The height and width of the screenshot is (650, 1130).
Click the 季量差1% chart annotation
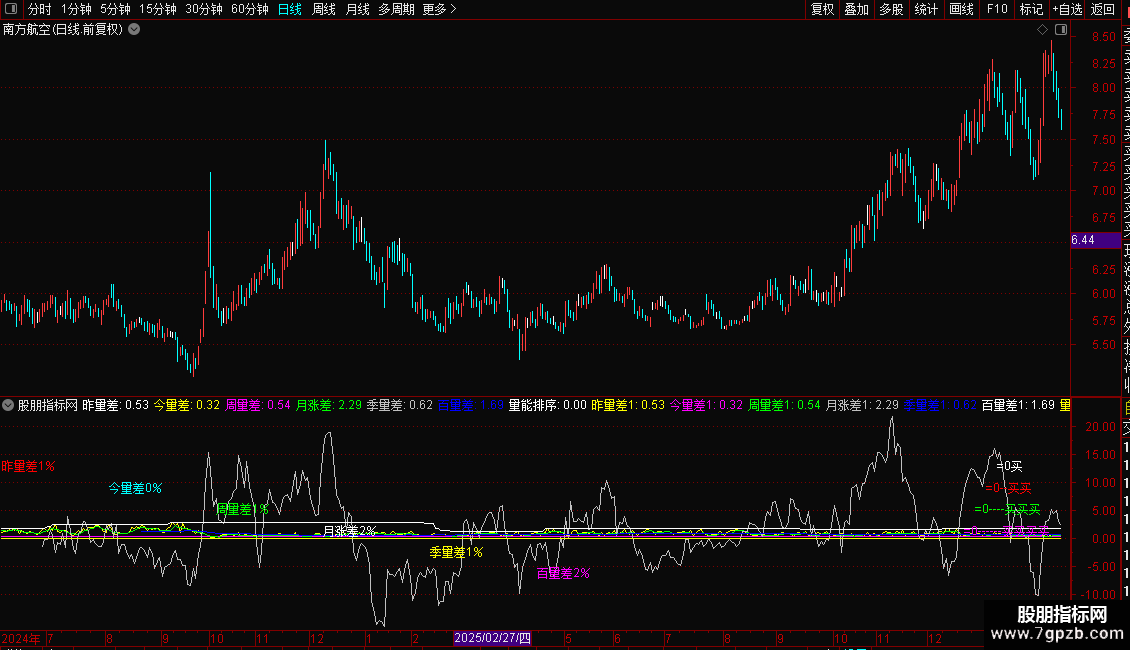pos(456,552)
